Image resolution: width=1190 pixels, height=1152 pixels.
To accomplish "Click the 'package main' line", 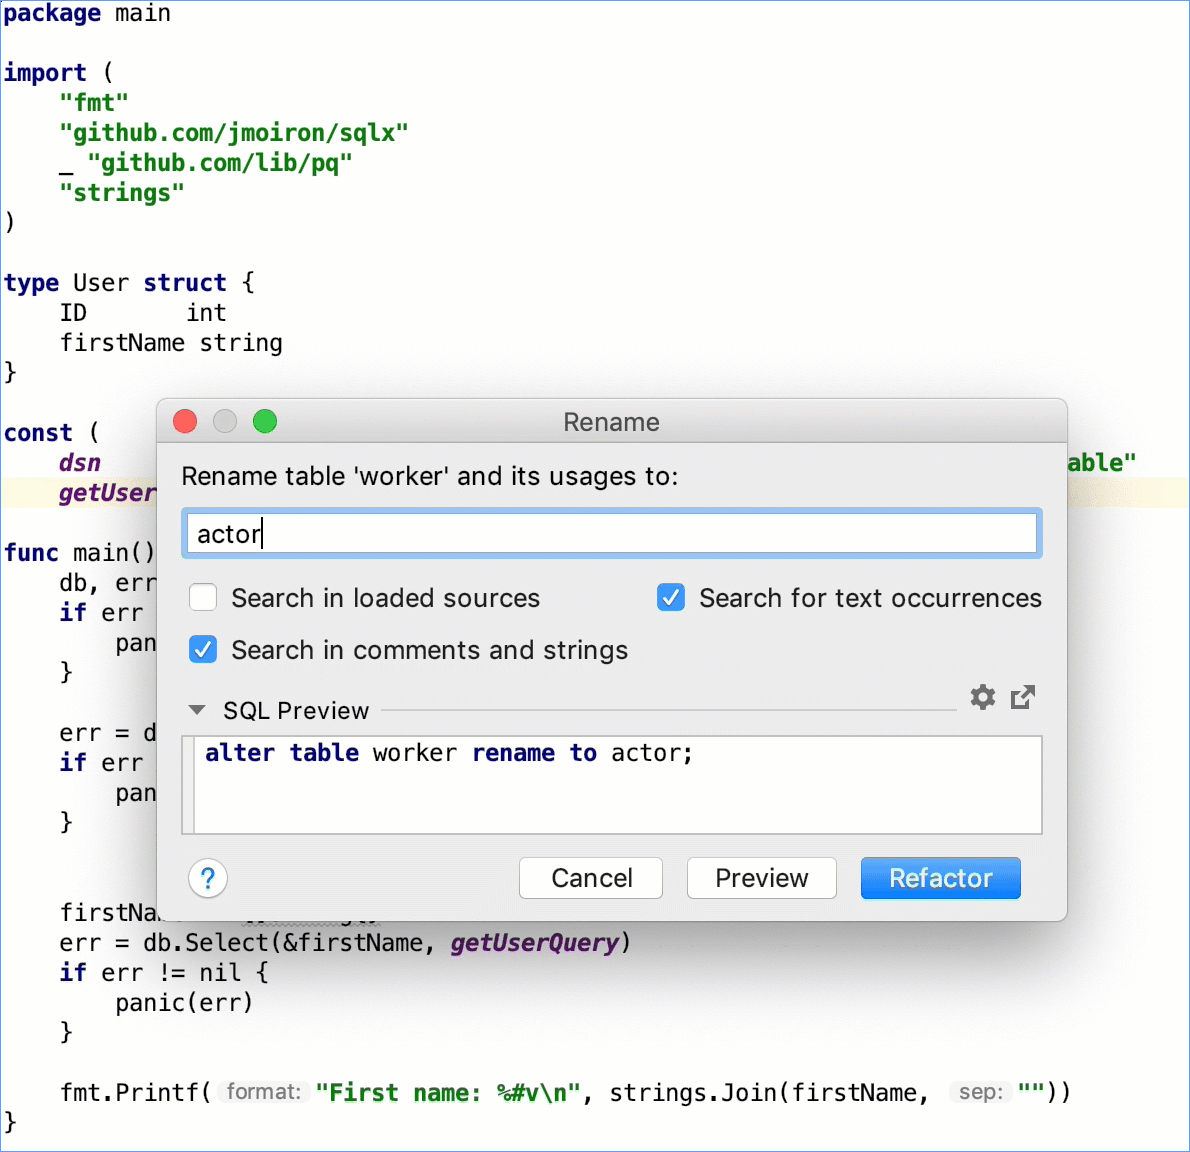I will [87, 14].
